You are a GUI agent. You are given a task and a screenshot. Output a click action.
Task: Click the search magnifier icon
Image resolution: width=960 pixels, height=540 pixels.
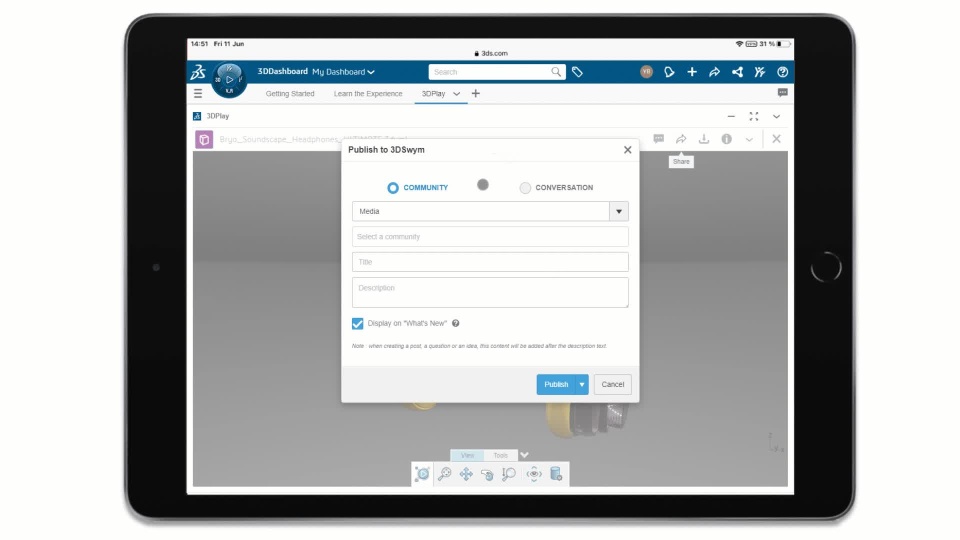pyautogui.click(x=556, y=72)
